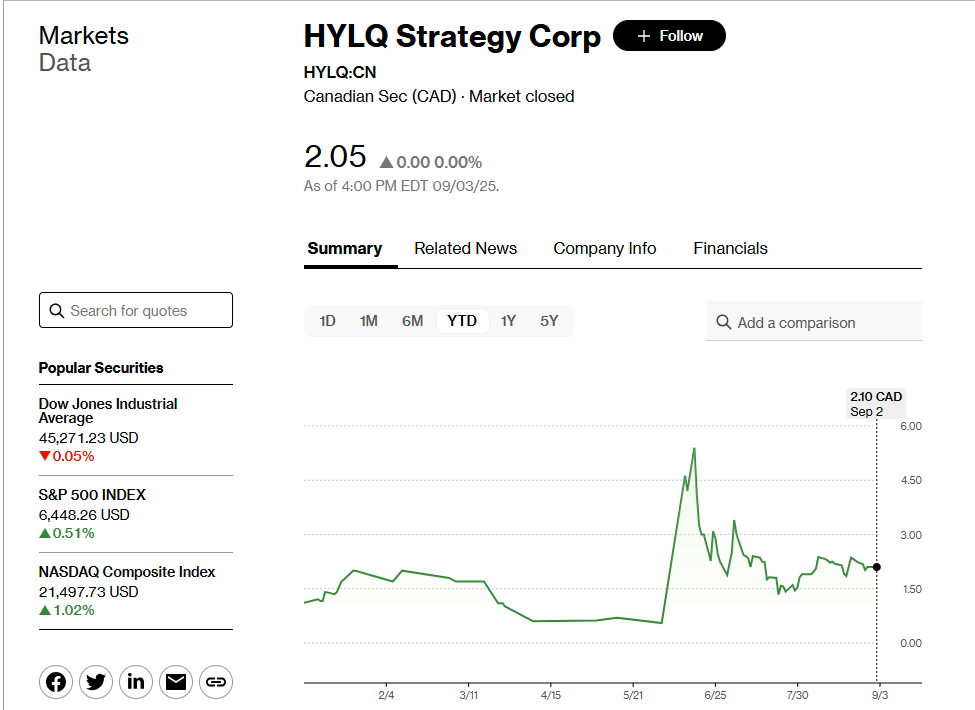
Task: Click the 2/4 date axis label
Action: pyautogui.click(x=386, y=695)
